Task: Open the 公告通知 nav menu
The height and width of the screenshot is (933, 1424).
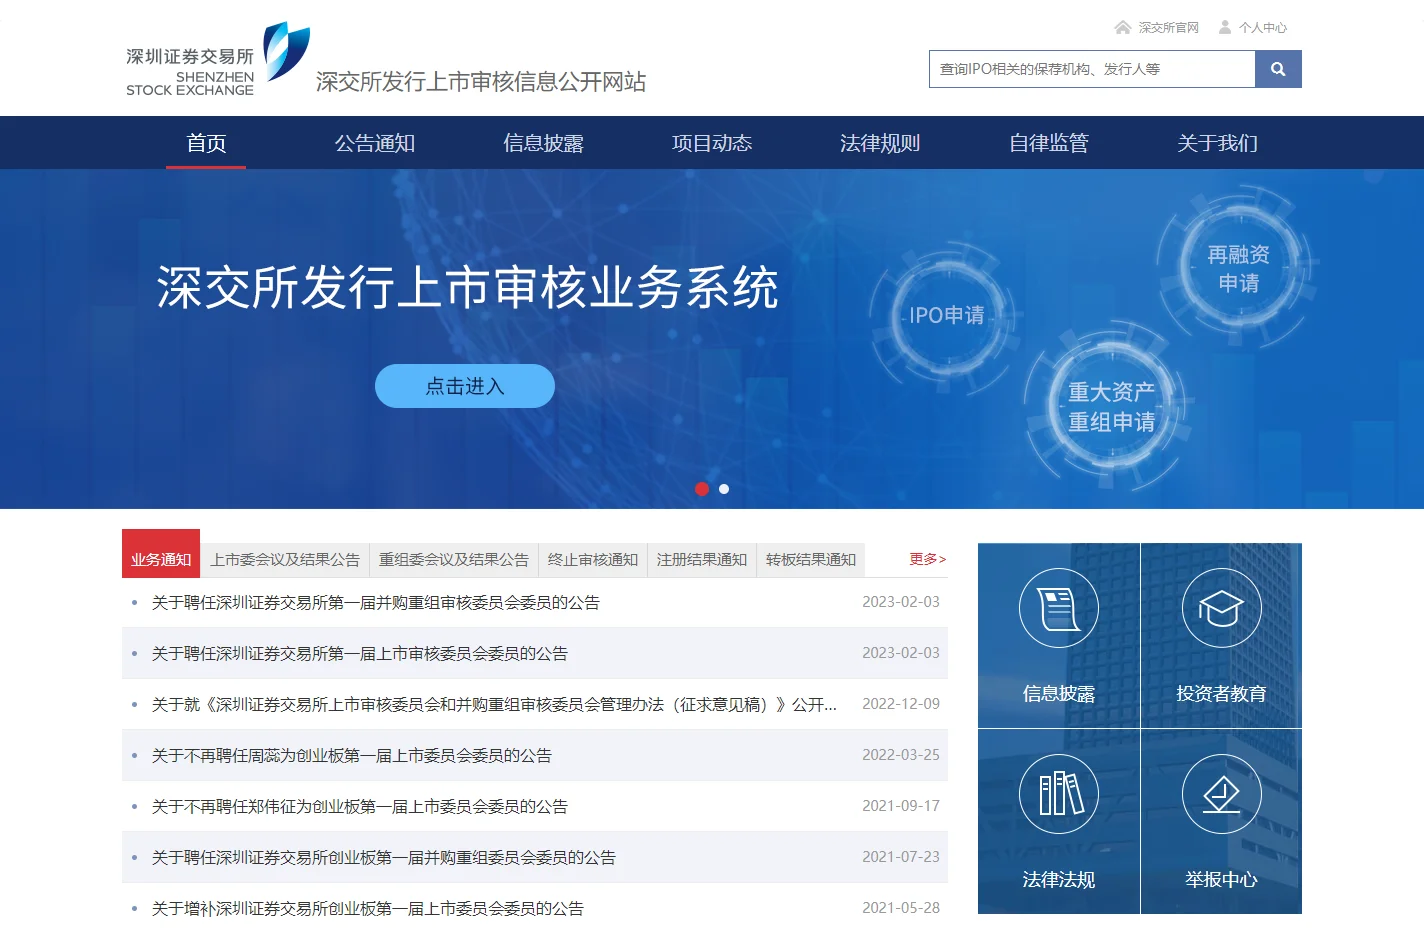Action: tap(375, 143)
